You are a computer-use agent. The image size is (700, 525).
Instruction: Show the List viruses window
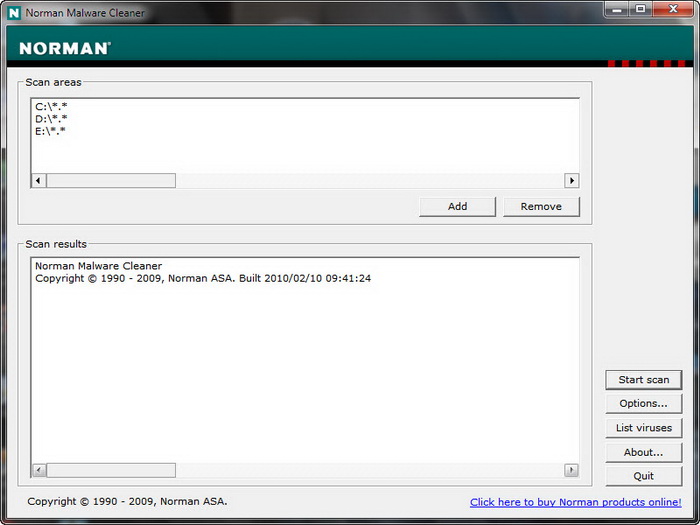coord(644,428)
